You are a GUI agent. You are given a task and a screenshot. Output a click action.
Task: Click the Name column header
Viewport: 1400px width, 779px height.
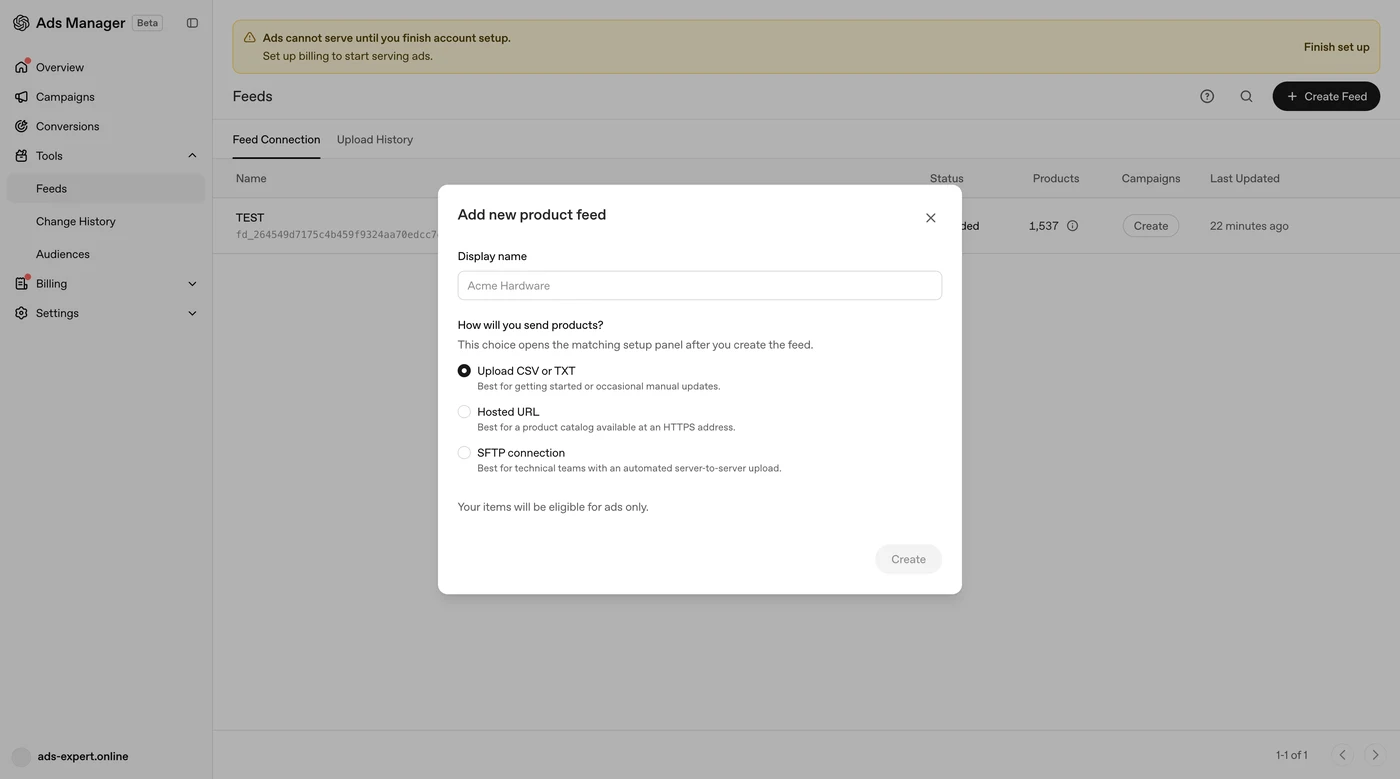[251, 179]
